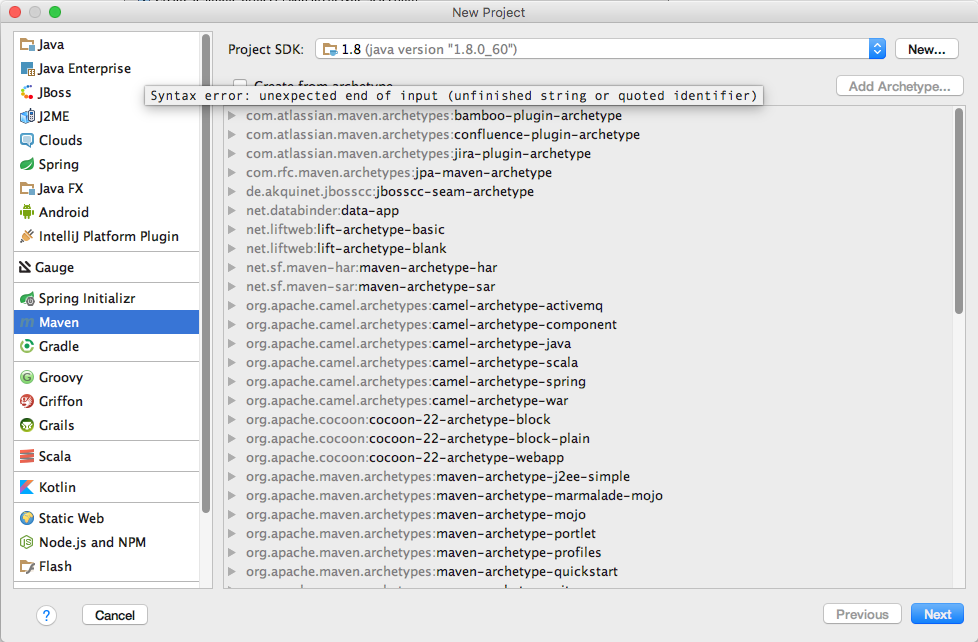This screenshot has width=978, height=642.
Task: Select camel-archetype-war row
Action: (588, 401)
